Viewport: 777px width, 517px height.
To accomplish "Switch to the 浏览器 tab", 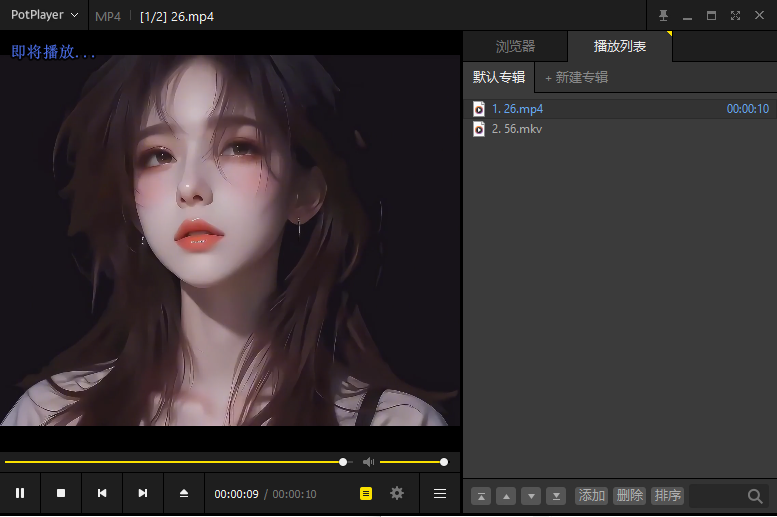I will 515,47.
